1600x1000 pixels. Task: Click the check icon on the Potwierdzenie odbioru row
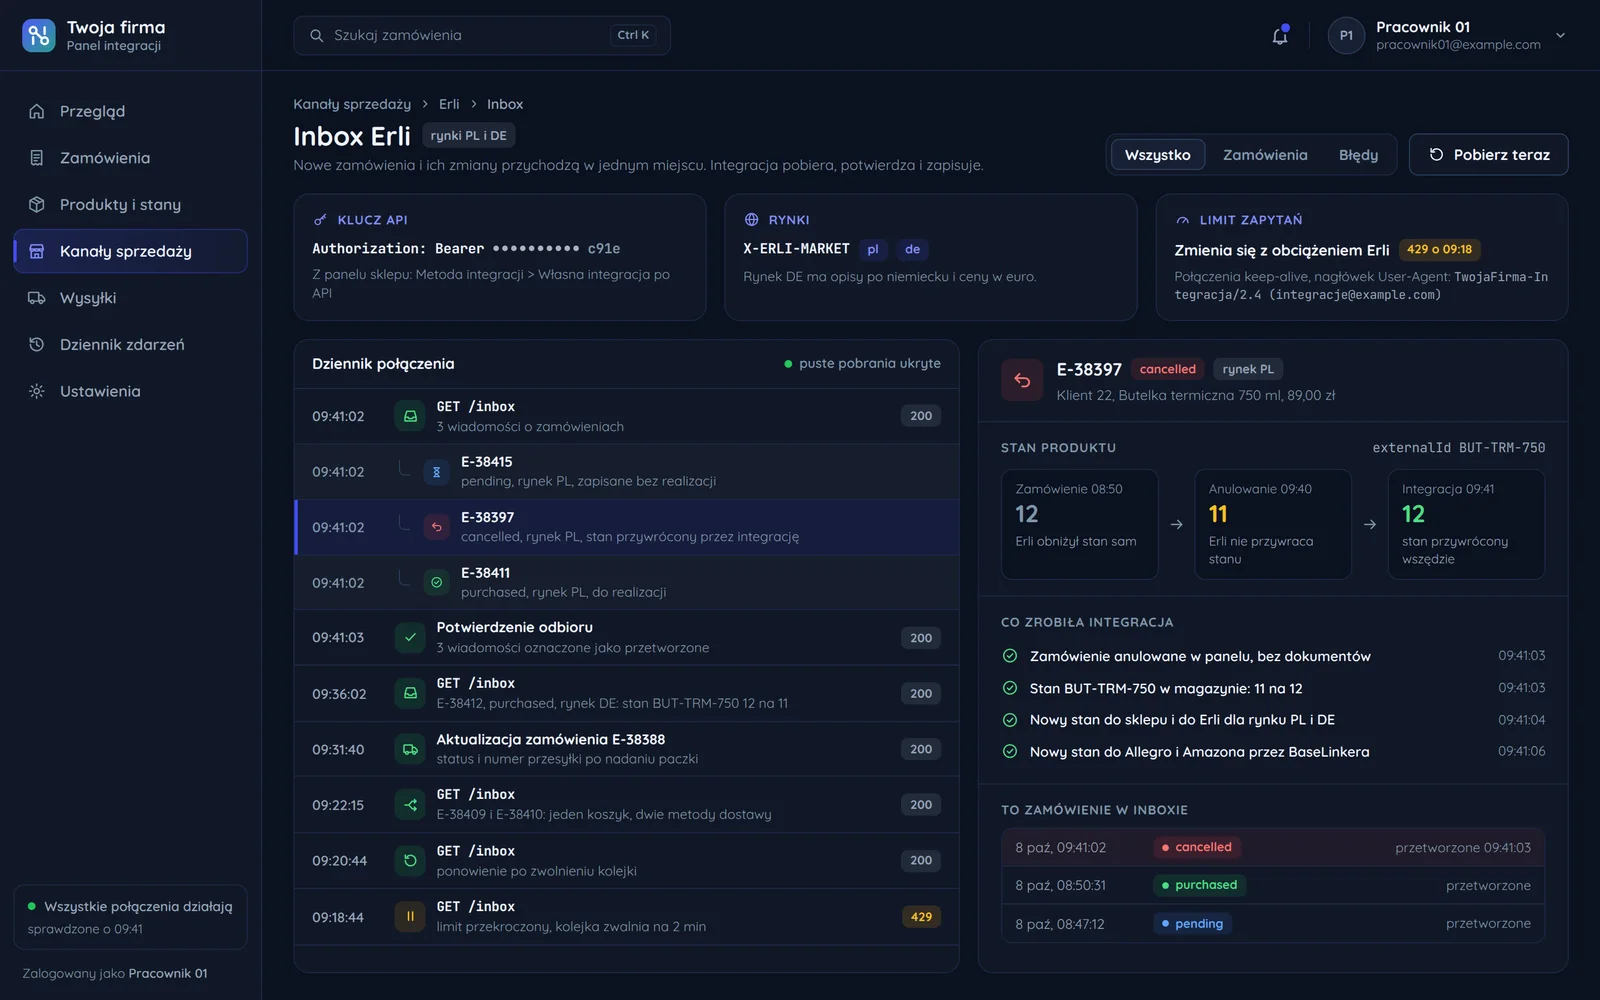[x=410, y=637]
